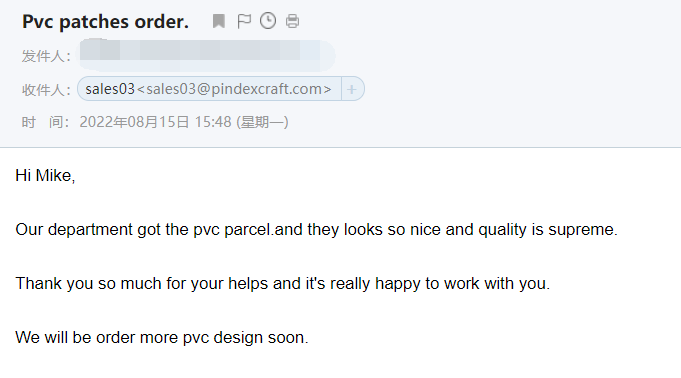Viewport: 681px width, 378px height.
Task: Click the word parcel in the body text
Action: pos(247,230)
